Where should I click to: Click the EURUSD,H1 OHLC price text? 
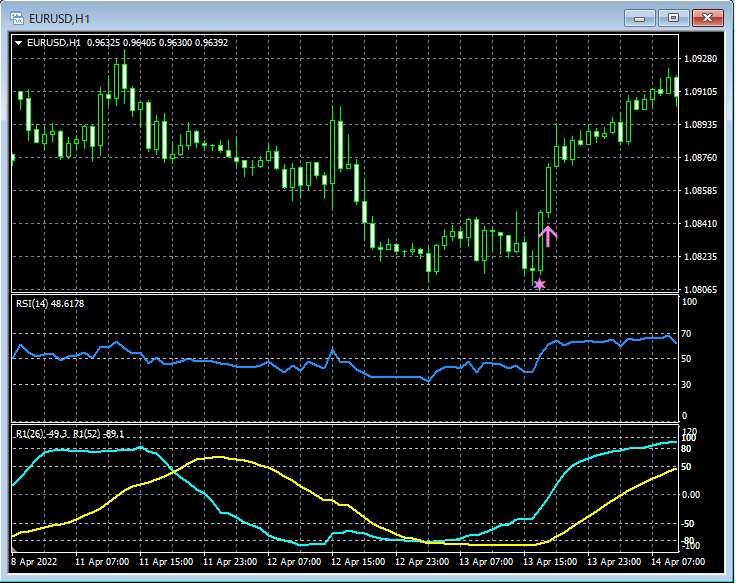pyautogui.click(x=157, y=43)
